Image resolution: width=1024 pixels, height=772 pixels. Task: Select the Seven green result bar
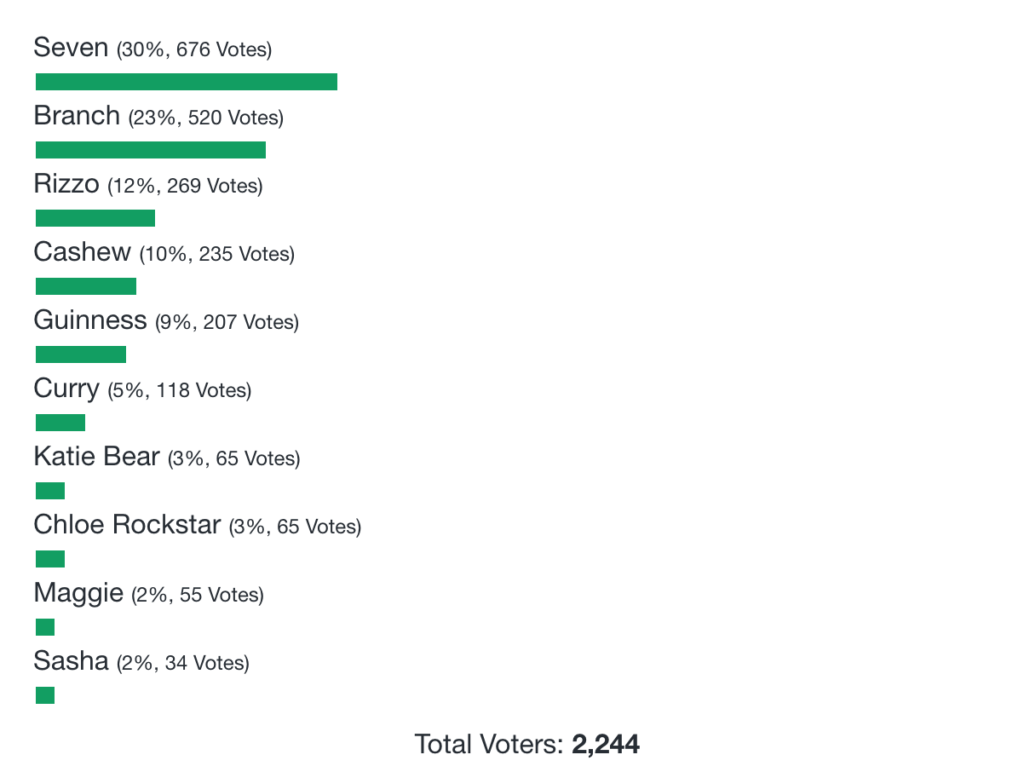[186, 82]
